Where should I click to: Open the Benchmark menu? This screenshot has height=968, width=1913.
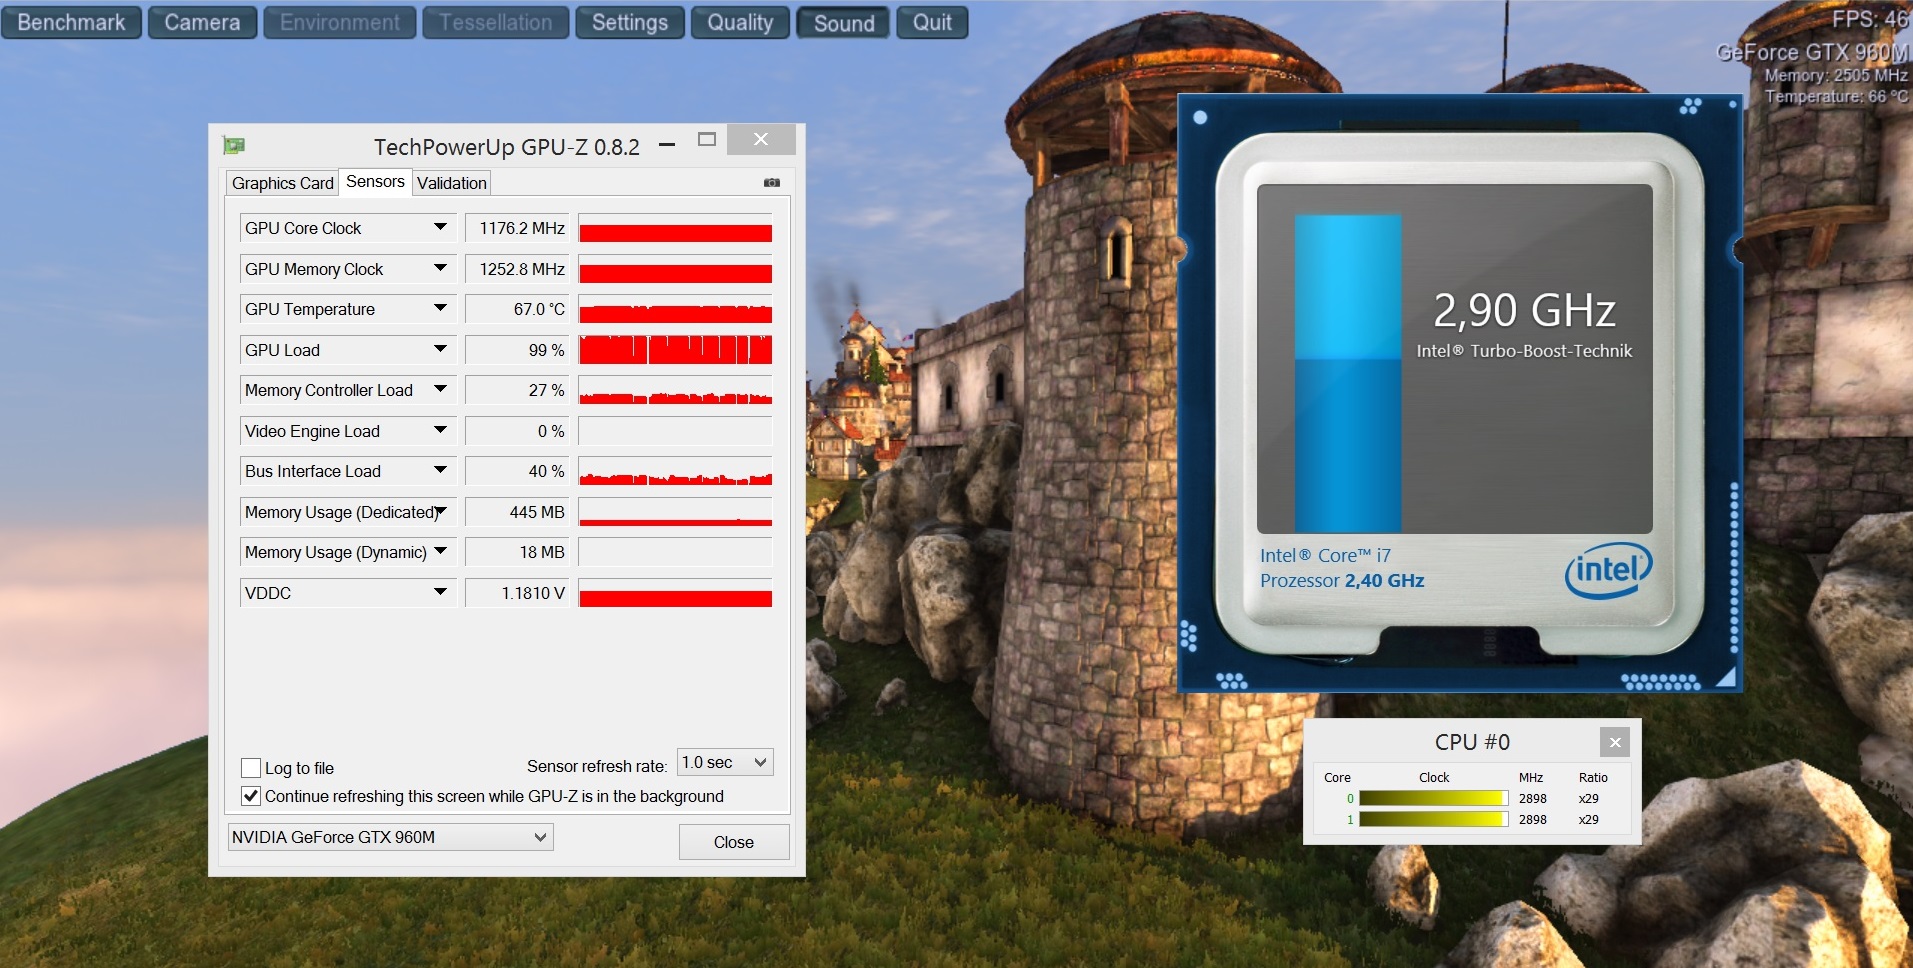(72, 22)
